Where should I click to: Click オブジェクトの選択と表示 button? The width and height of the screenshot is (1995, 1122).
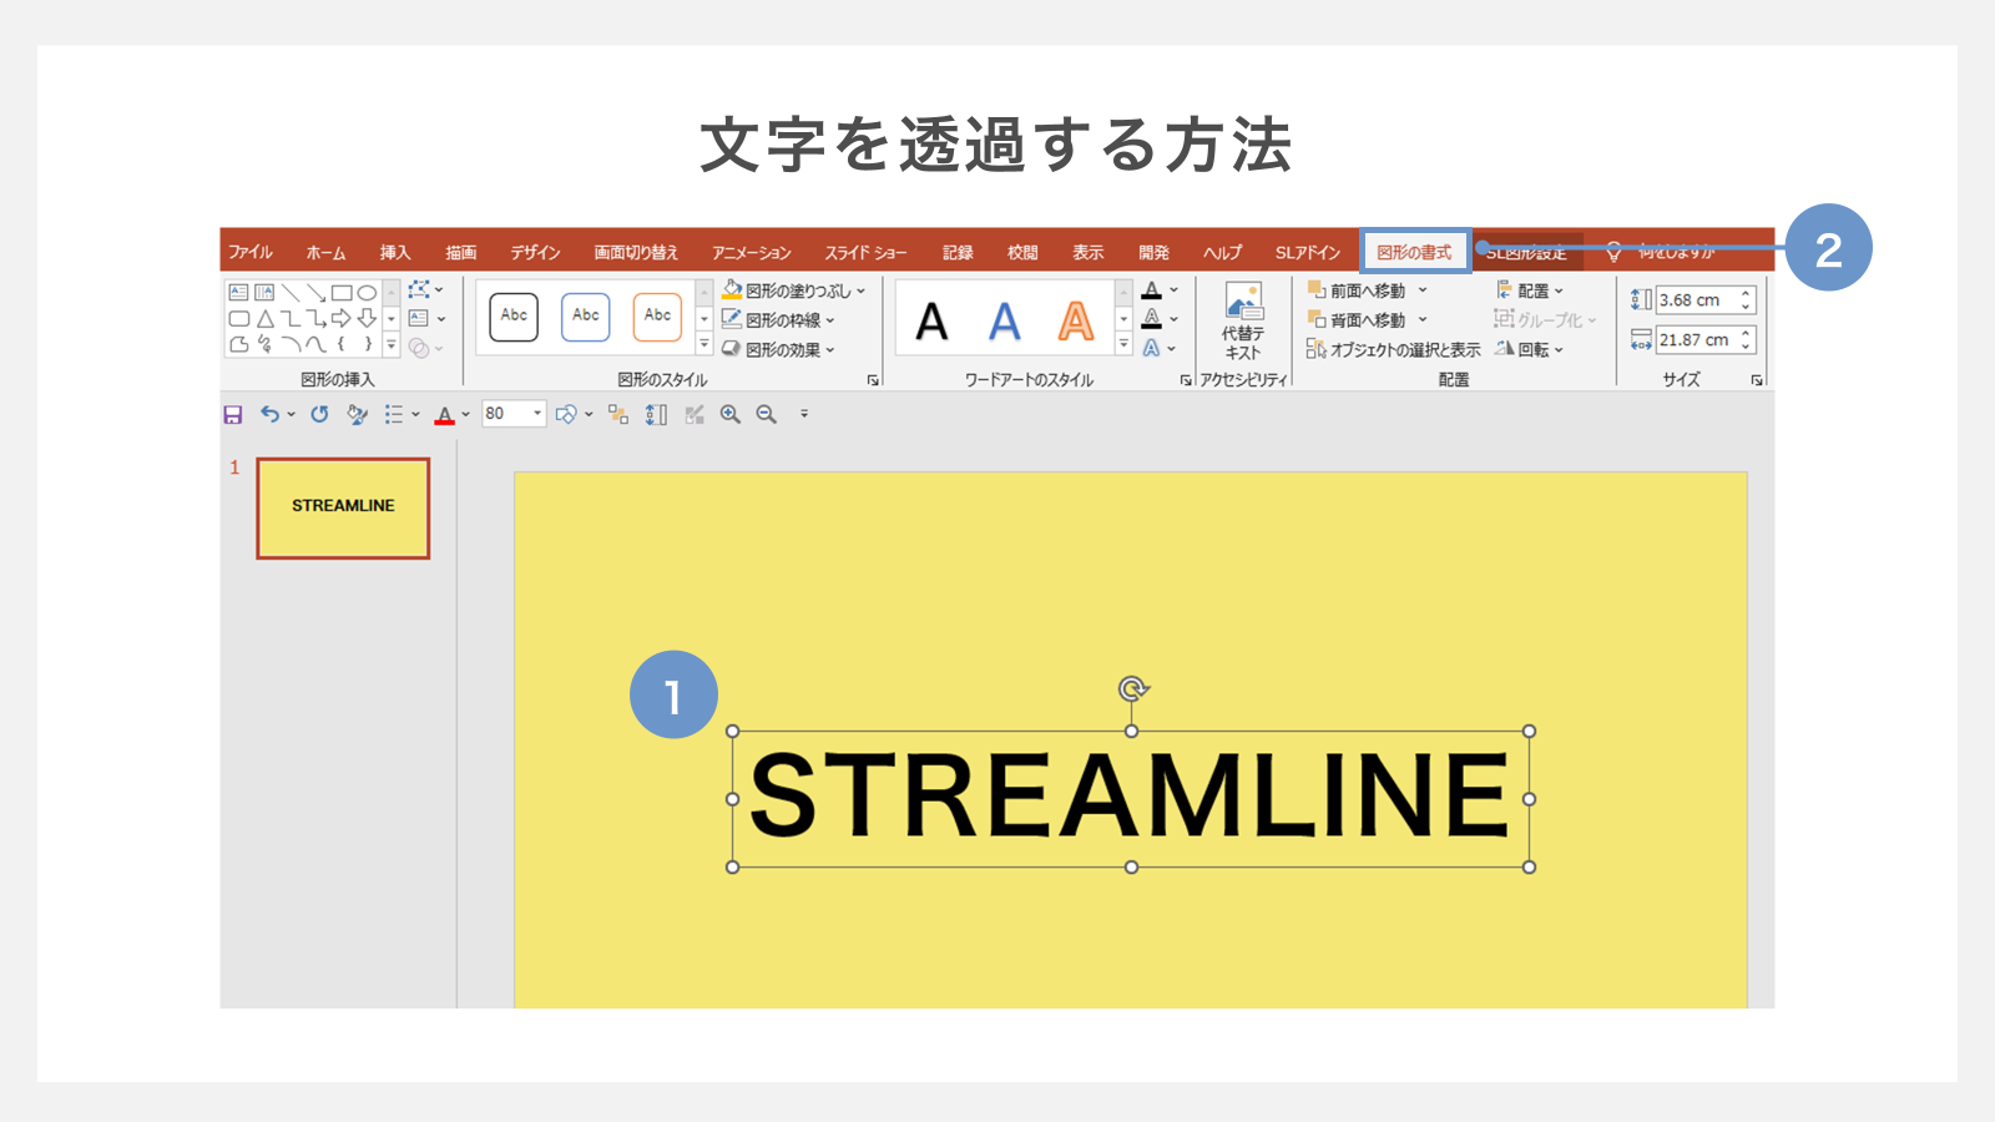point(1393,350)
